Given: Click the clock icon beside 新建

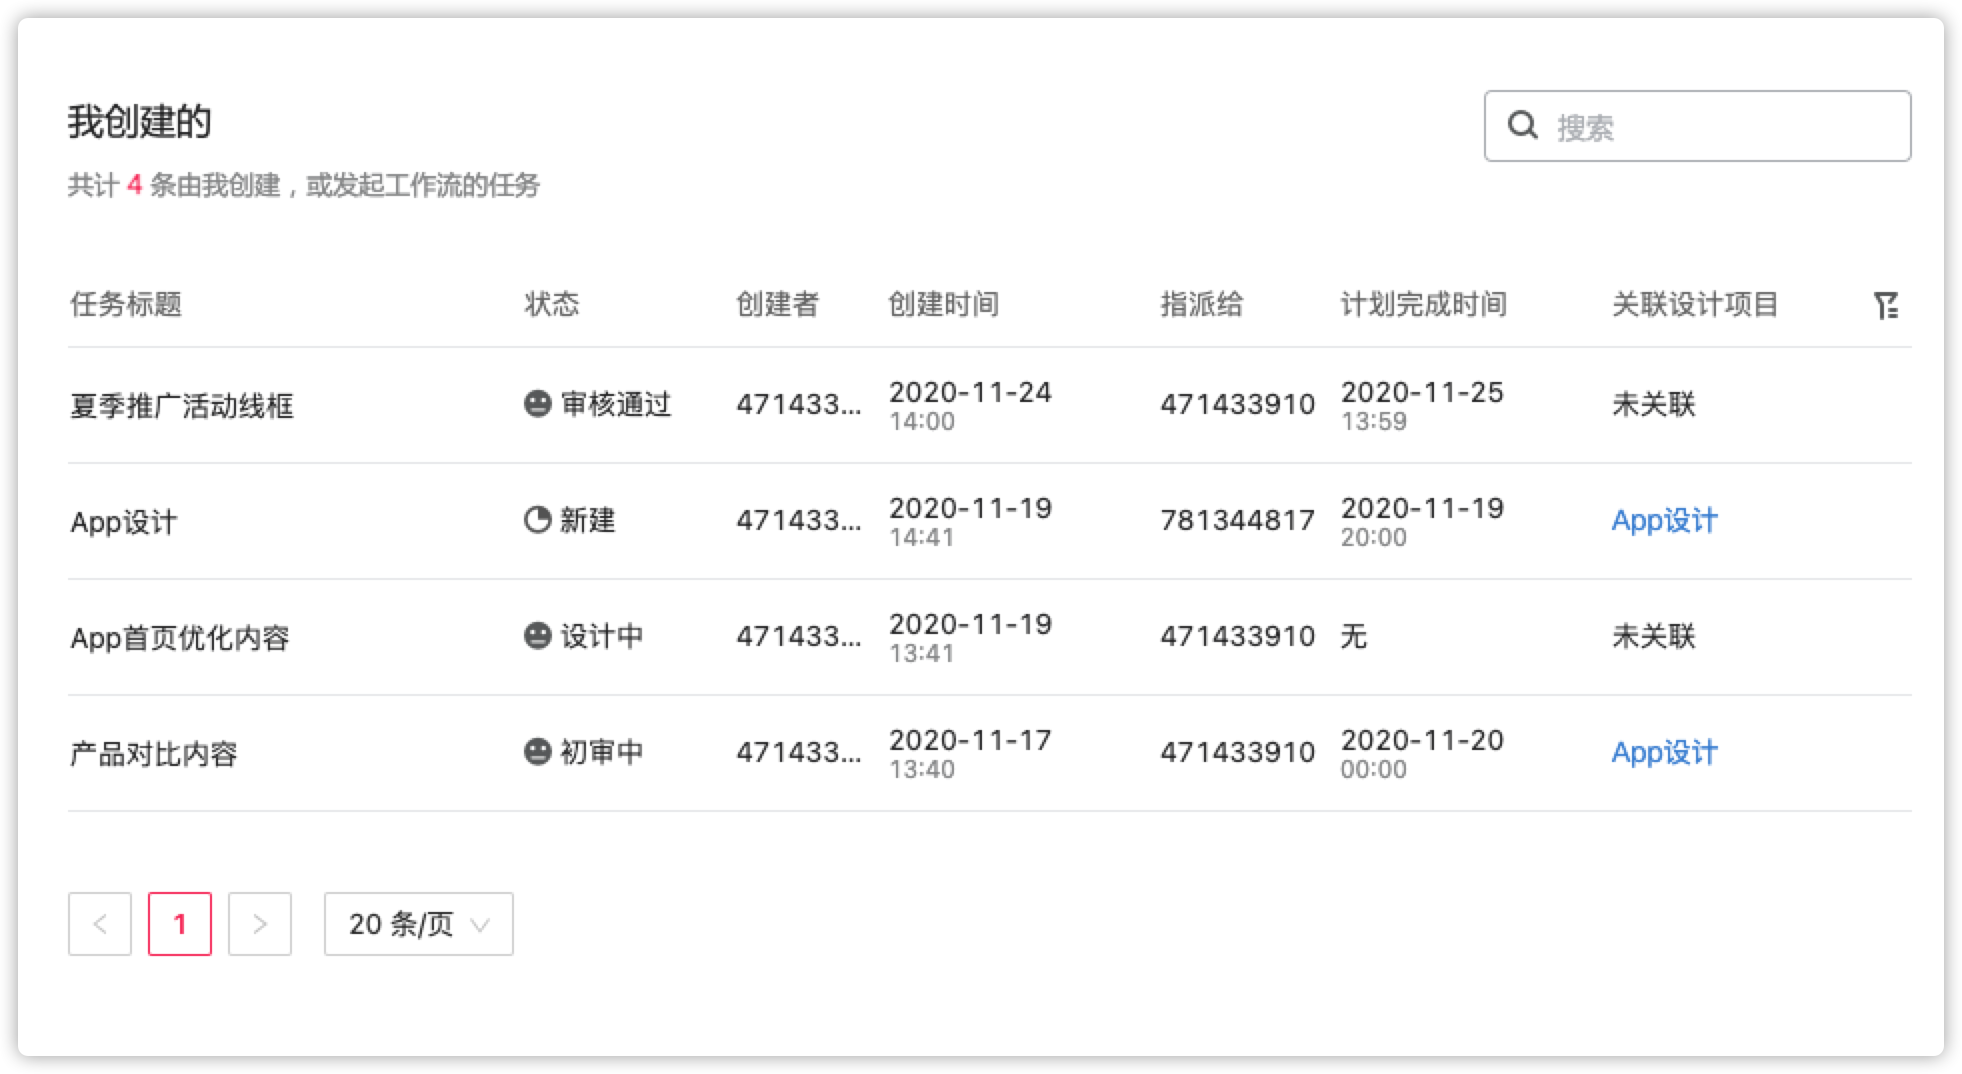Looking at the screenshot, I should [x=538, y=520].
